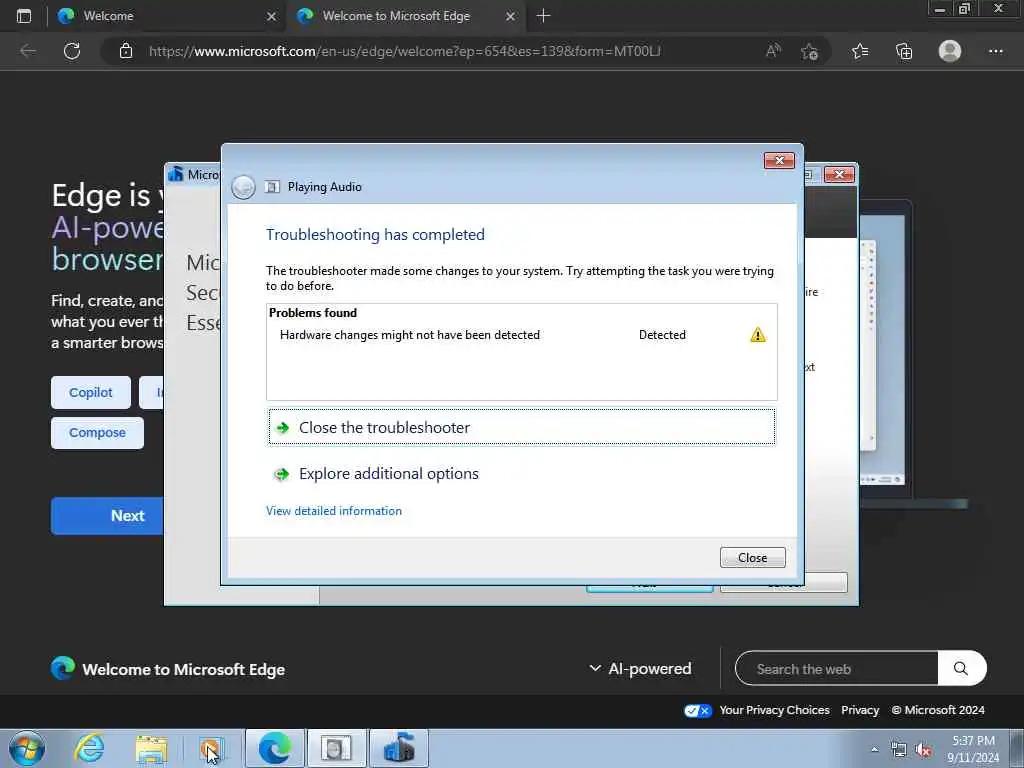Open the clock showing 5:37 PM
Screen dimensions: 1024x768
(x=973, y=749)
